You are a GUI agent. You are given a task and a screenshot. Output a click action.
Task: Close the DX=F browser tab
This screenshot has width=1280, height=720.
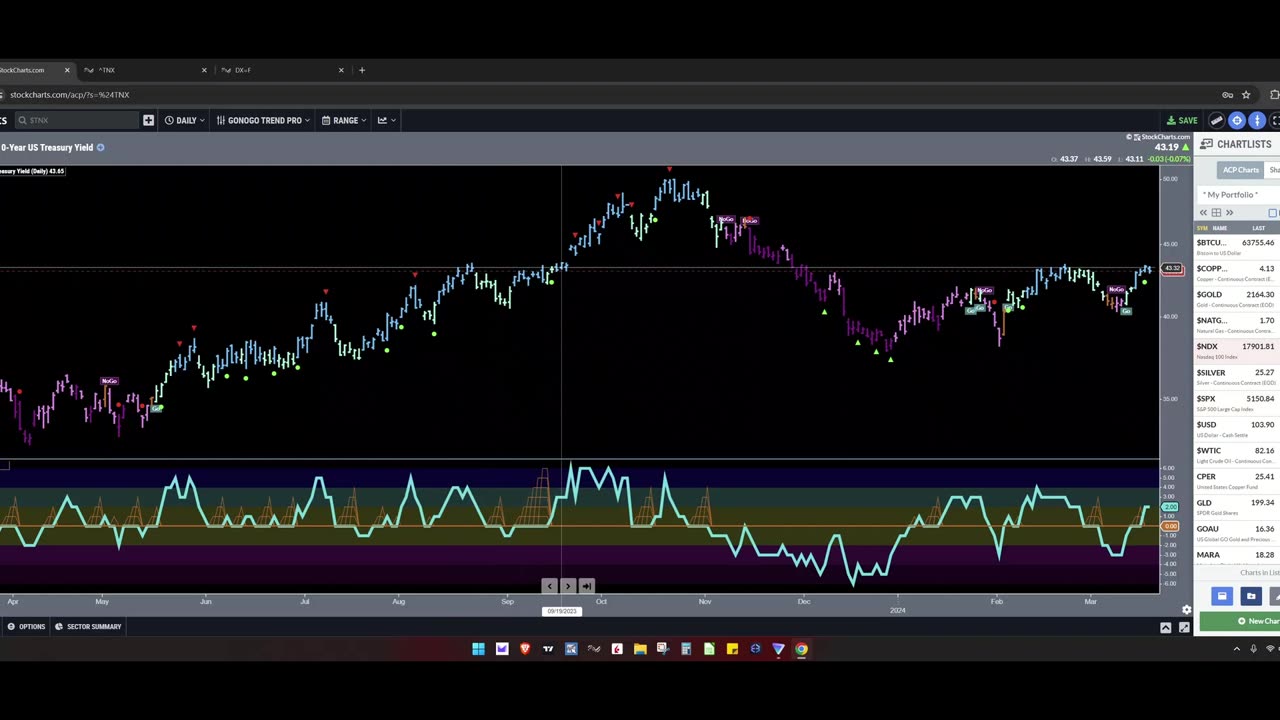click(341, 70)
